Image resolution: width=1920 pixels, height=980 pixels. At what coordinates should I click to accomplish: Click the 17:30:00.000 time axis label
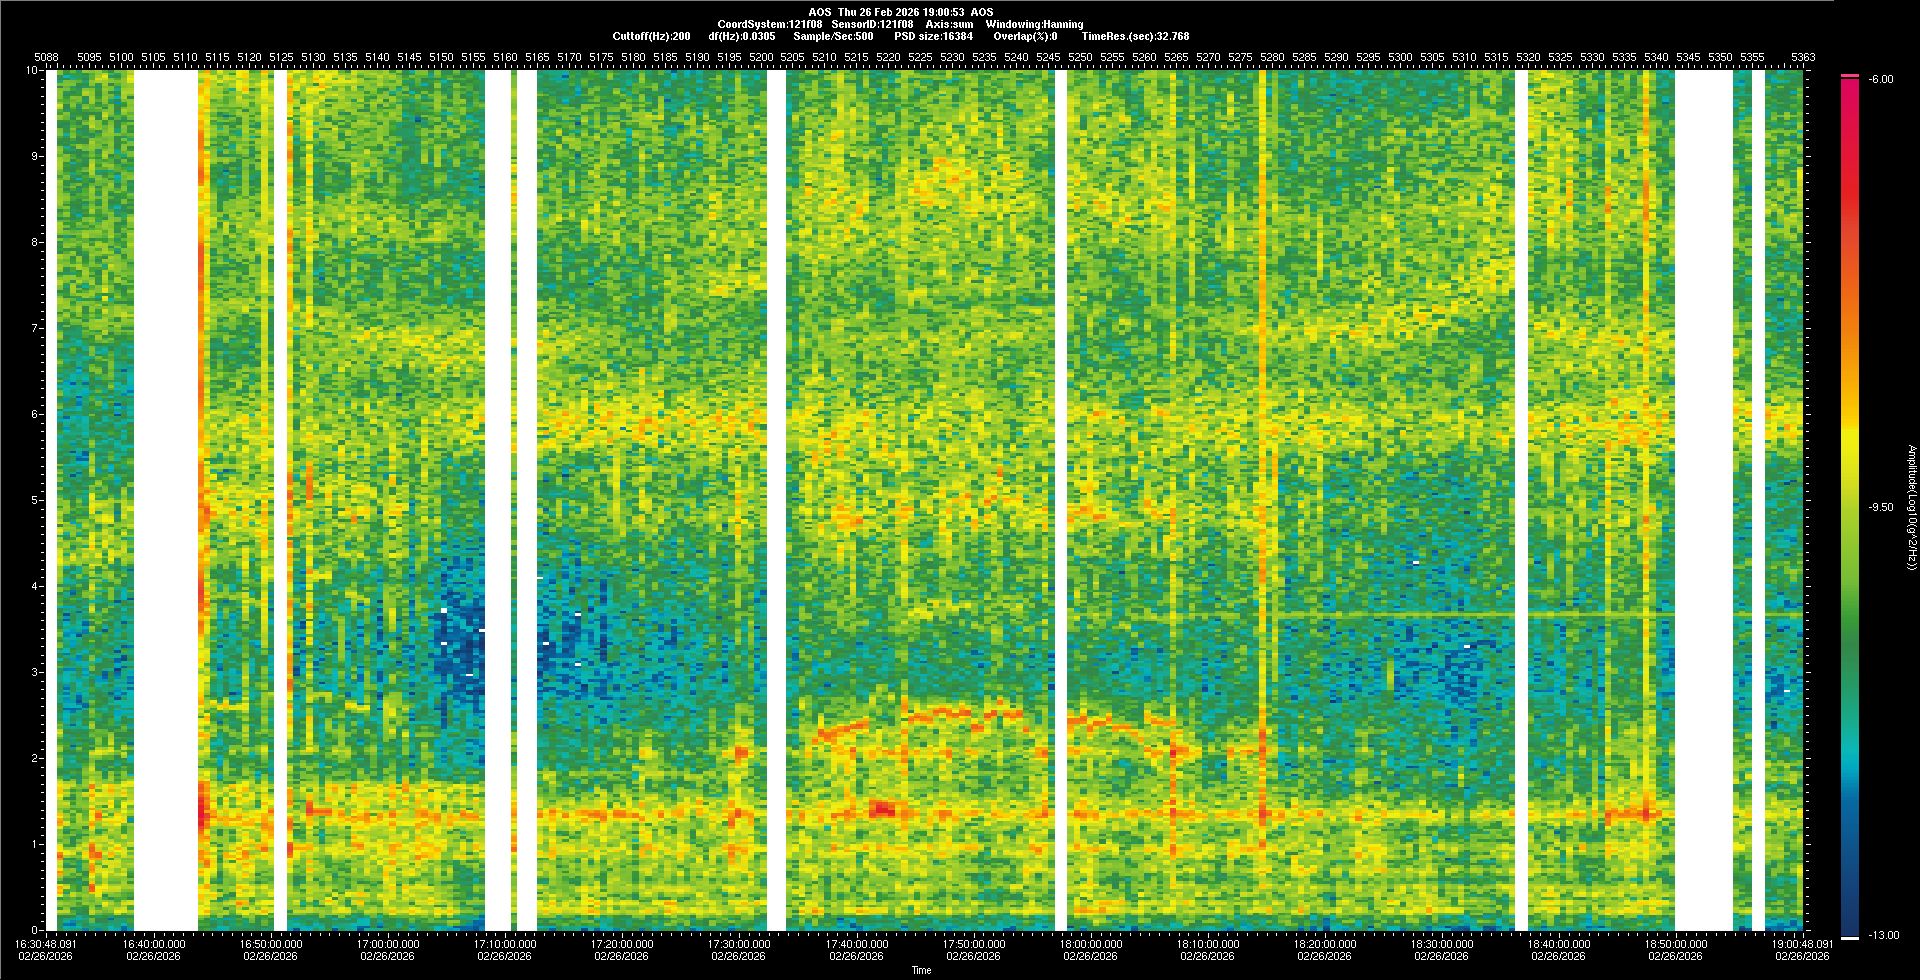pyautogui.click(x=738, y=943)
